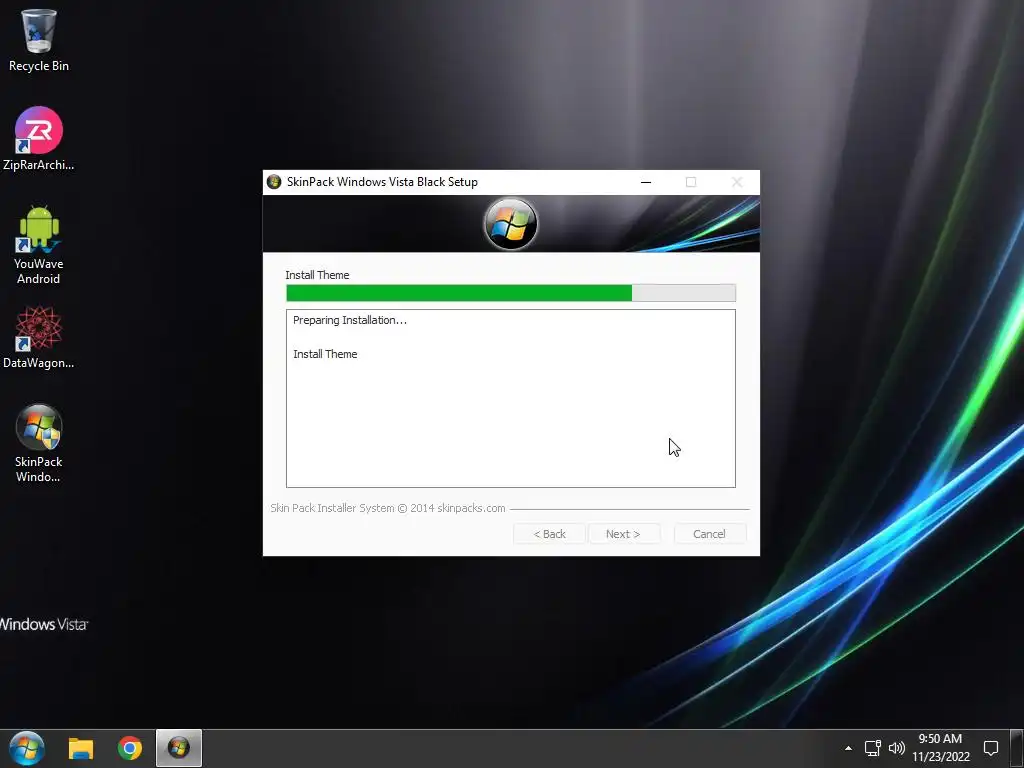
Task: Click the green installation progress bar
Action: tap(511, 293)
